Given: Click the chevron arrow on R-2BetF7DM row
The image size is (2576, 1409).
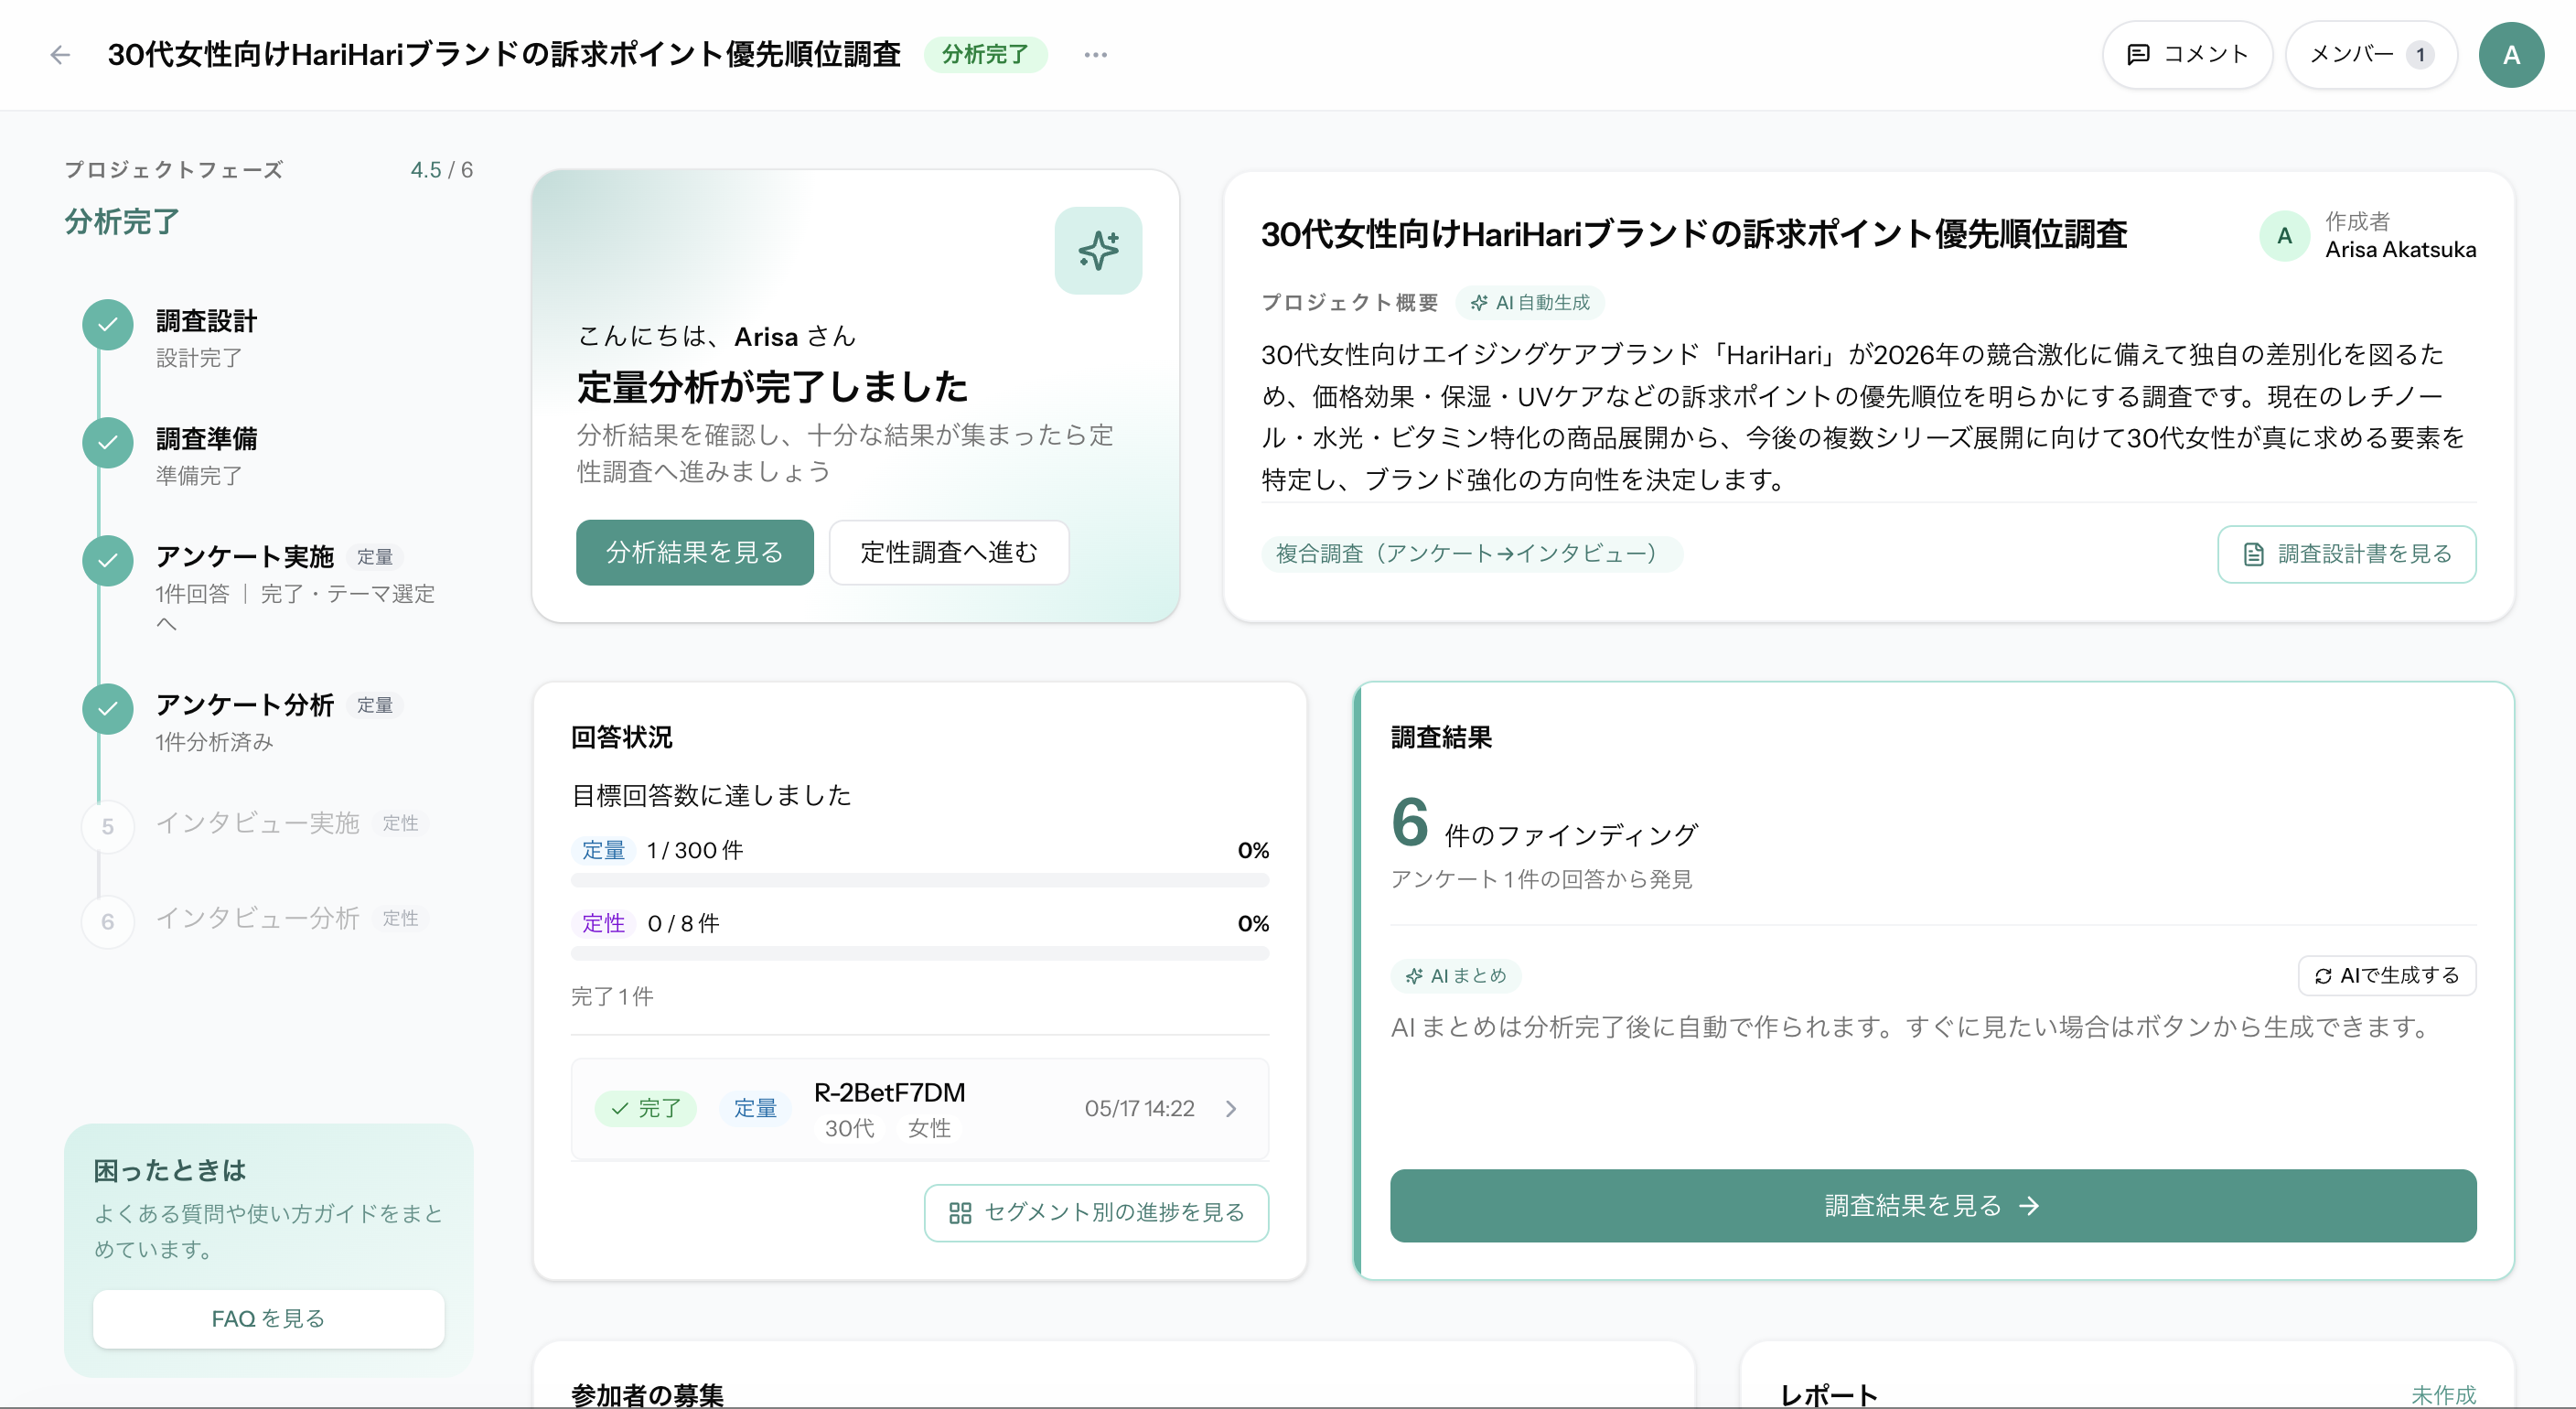Looking at the screenshot, I should (x=1231, y=1109).
